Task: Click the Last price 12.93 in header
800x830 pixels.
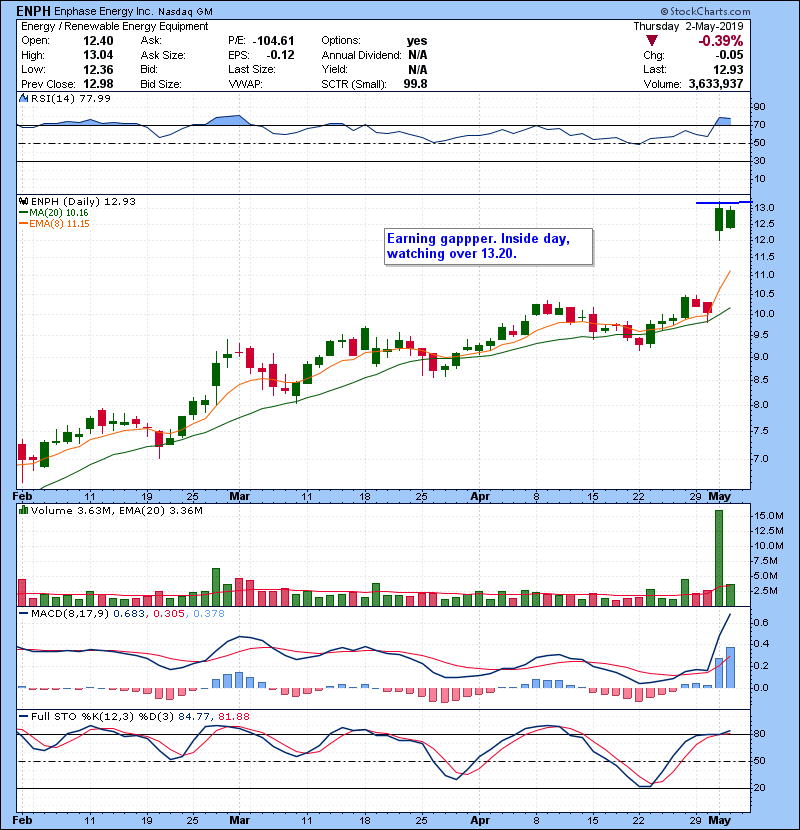Action: pyautogui.click(x=728, y=69)
